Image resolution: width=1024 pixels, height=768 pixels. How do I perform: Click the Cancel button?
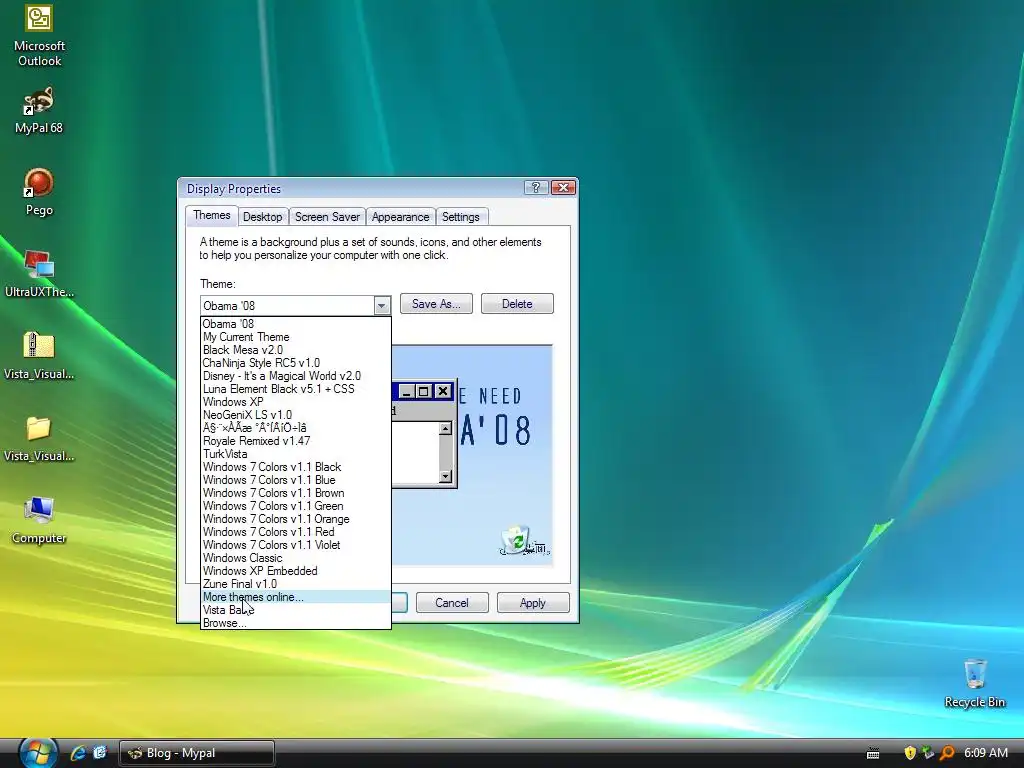point(452,603)
